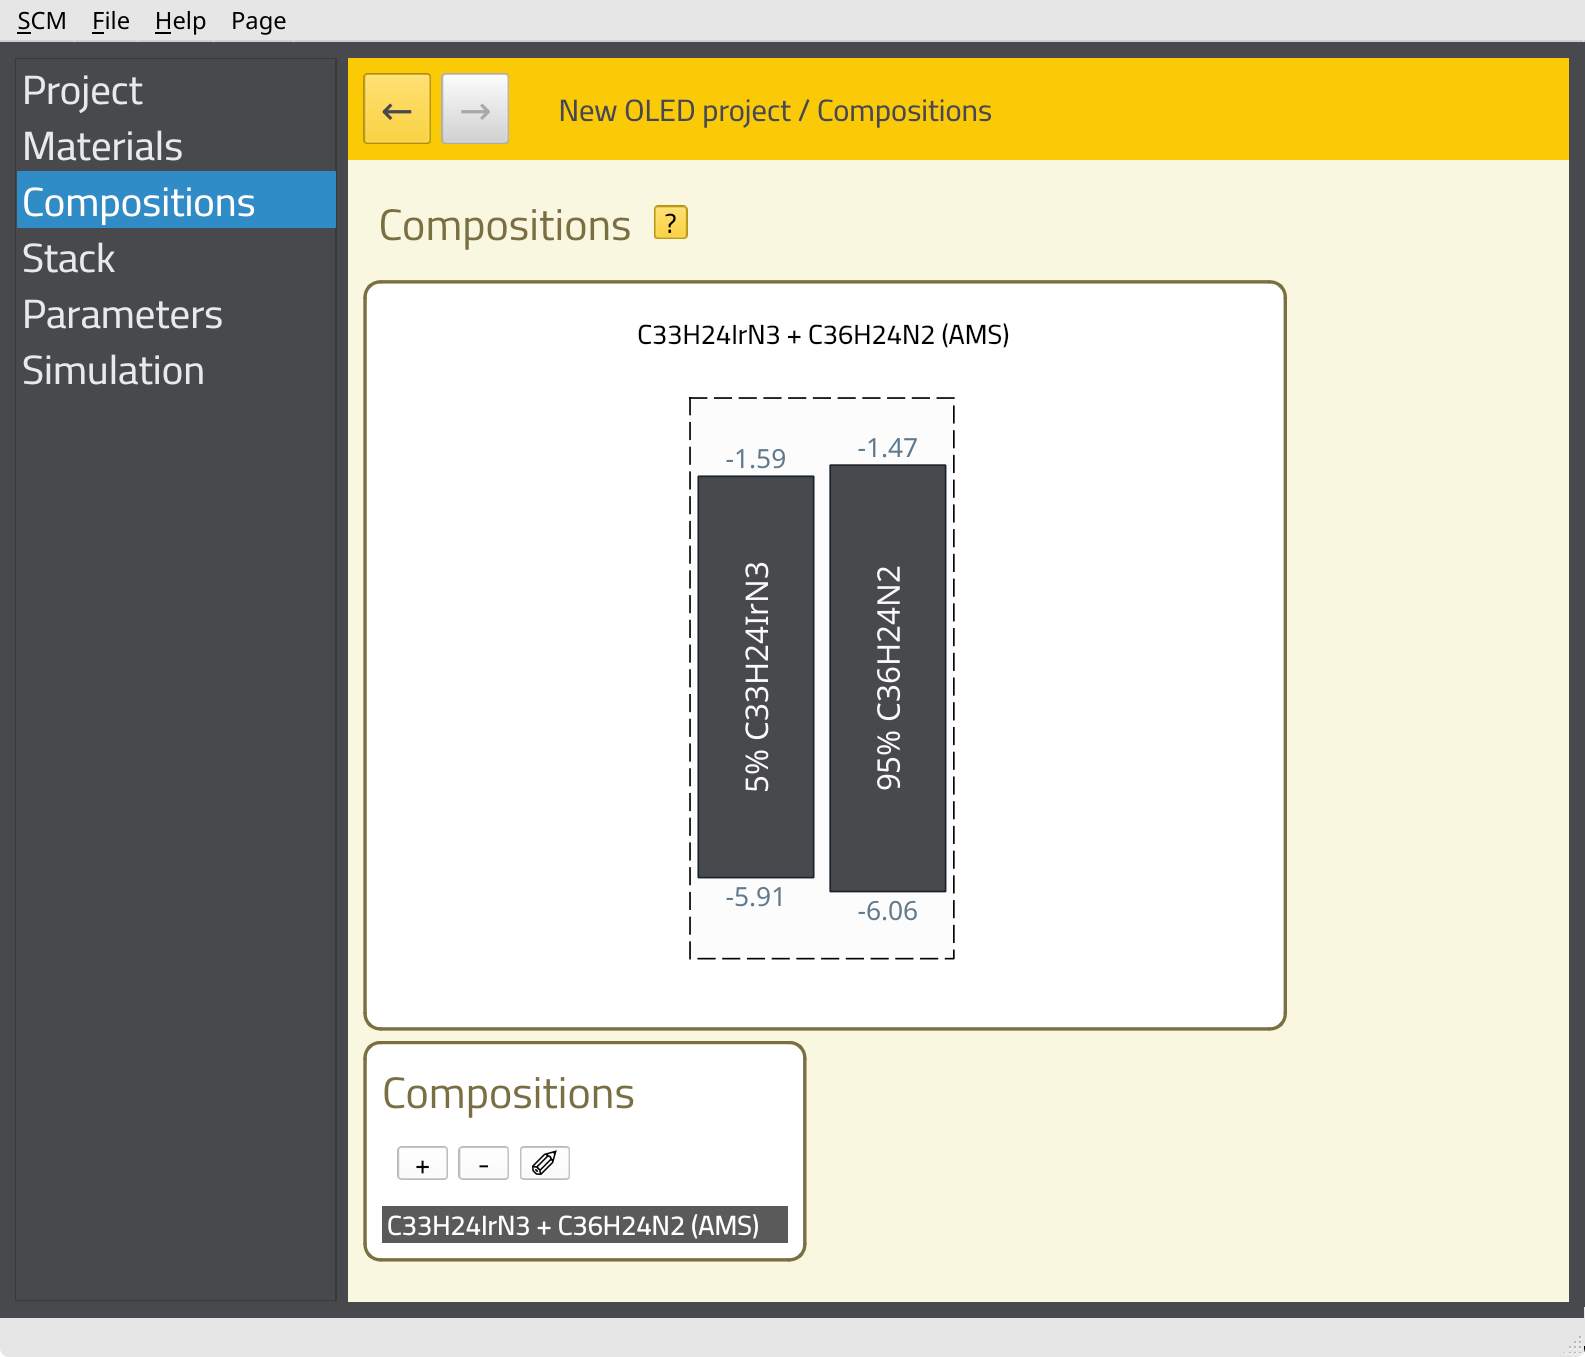Open the Compositions help question mark
This screenshot has height=1357, width=1585.
670,222
